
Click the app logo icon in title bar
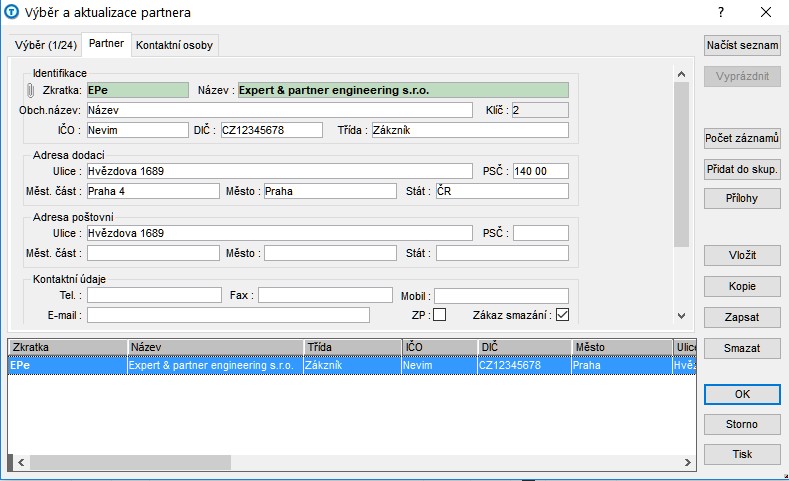pyautogui.click(x=11, y=12)
